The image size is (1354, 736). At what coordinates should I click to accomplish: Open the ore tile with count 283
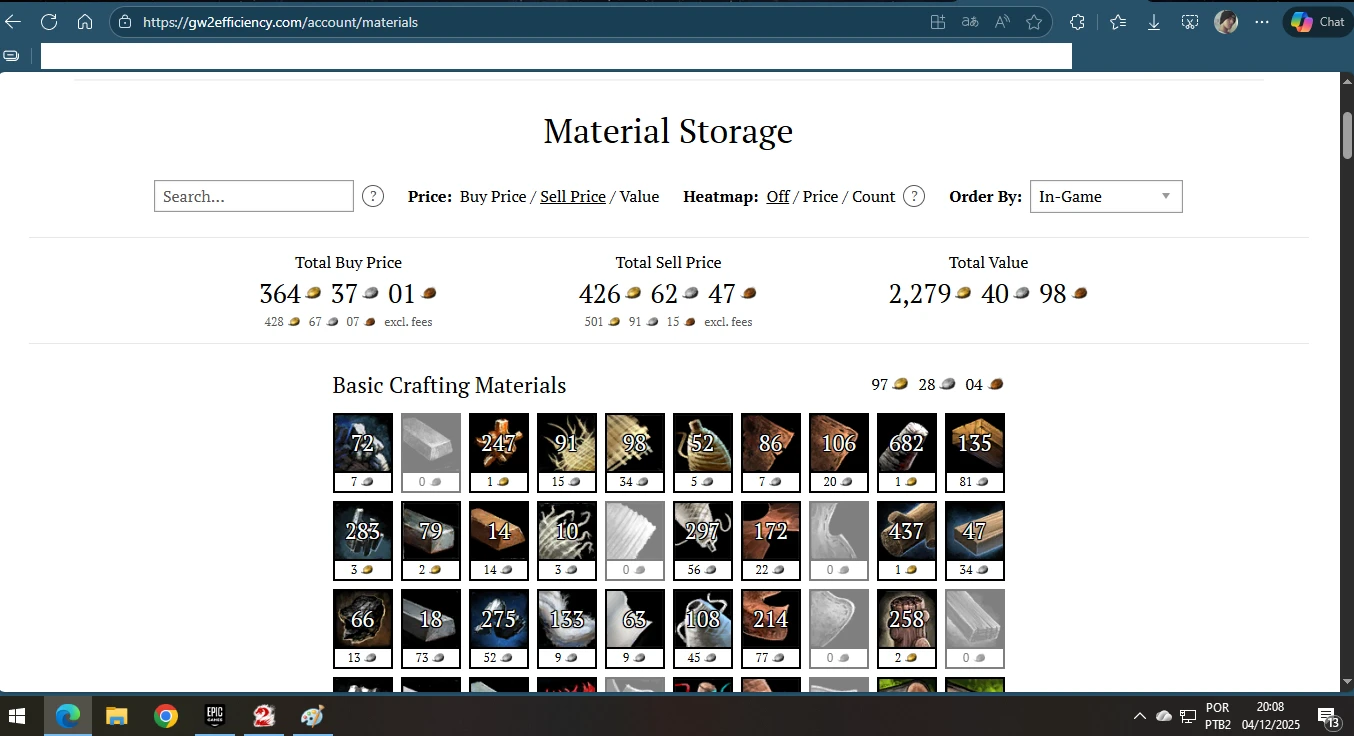tap(362, 531)
